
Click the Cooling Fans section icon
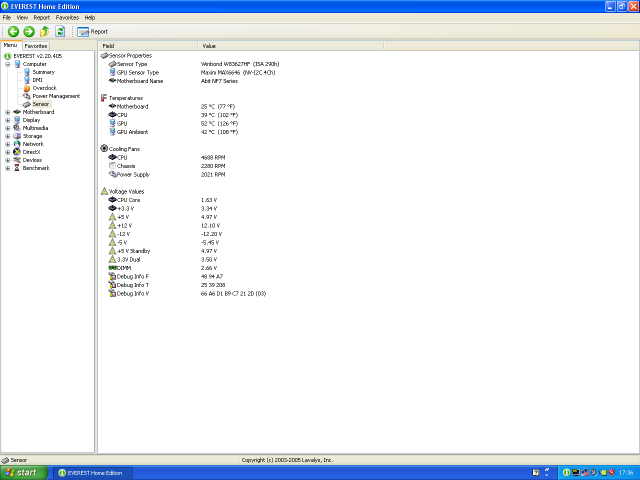click(104, 149)
